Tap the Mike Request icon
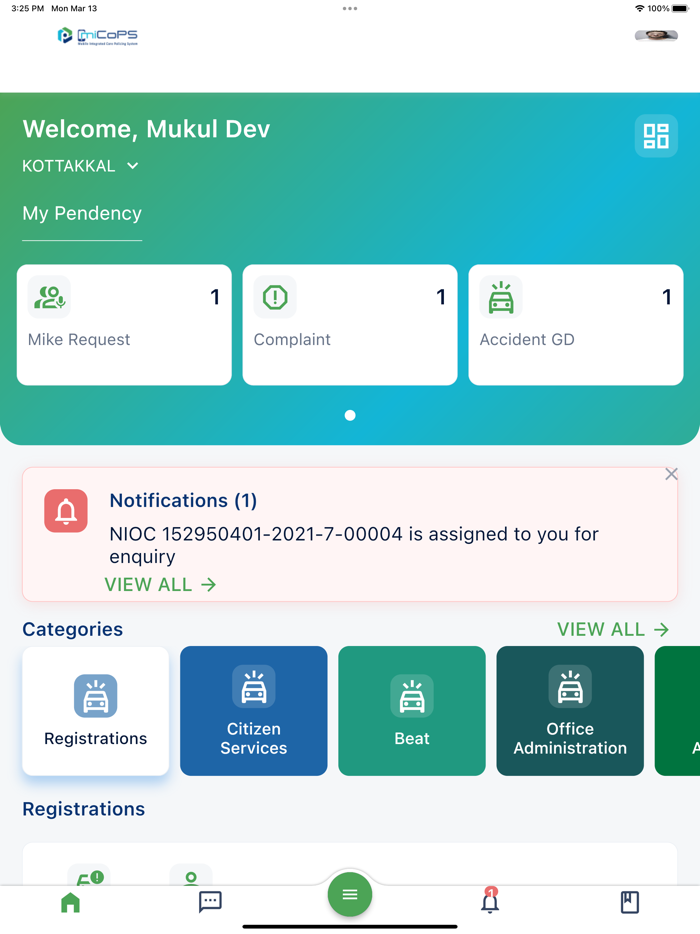 [49, 297]
